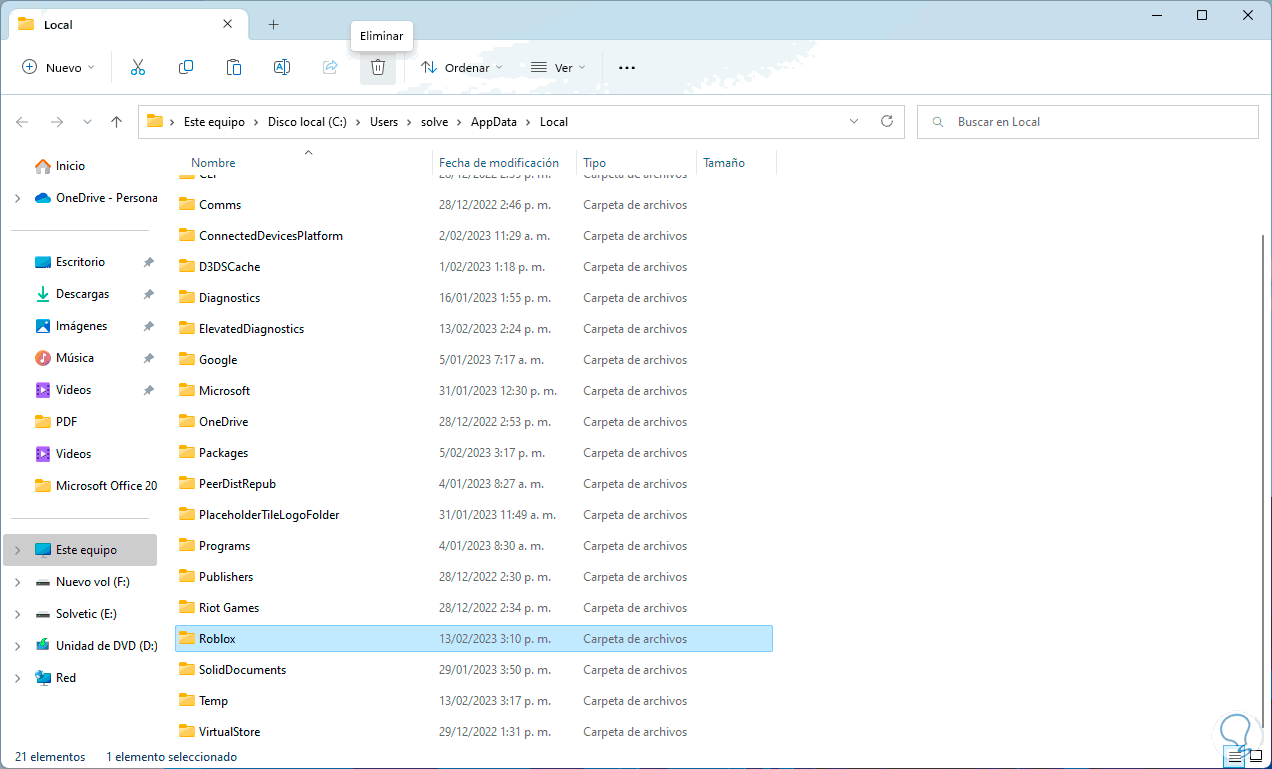Select Descargas in the navigation pane
This screenshot has width=1272, height=769.
(82, 294)
